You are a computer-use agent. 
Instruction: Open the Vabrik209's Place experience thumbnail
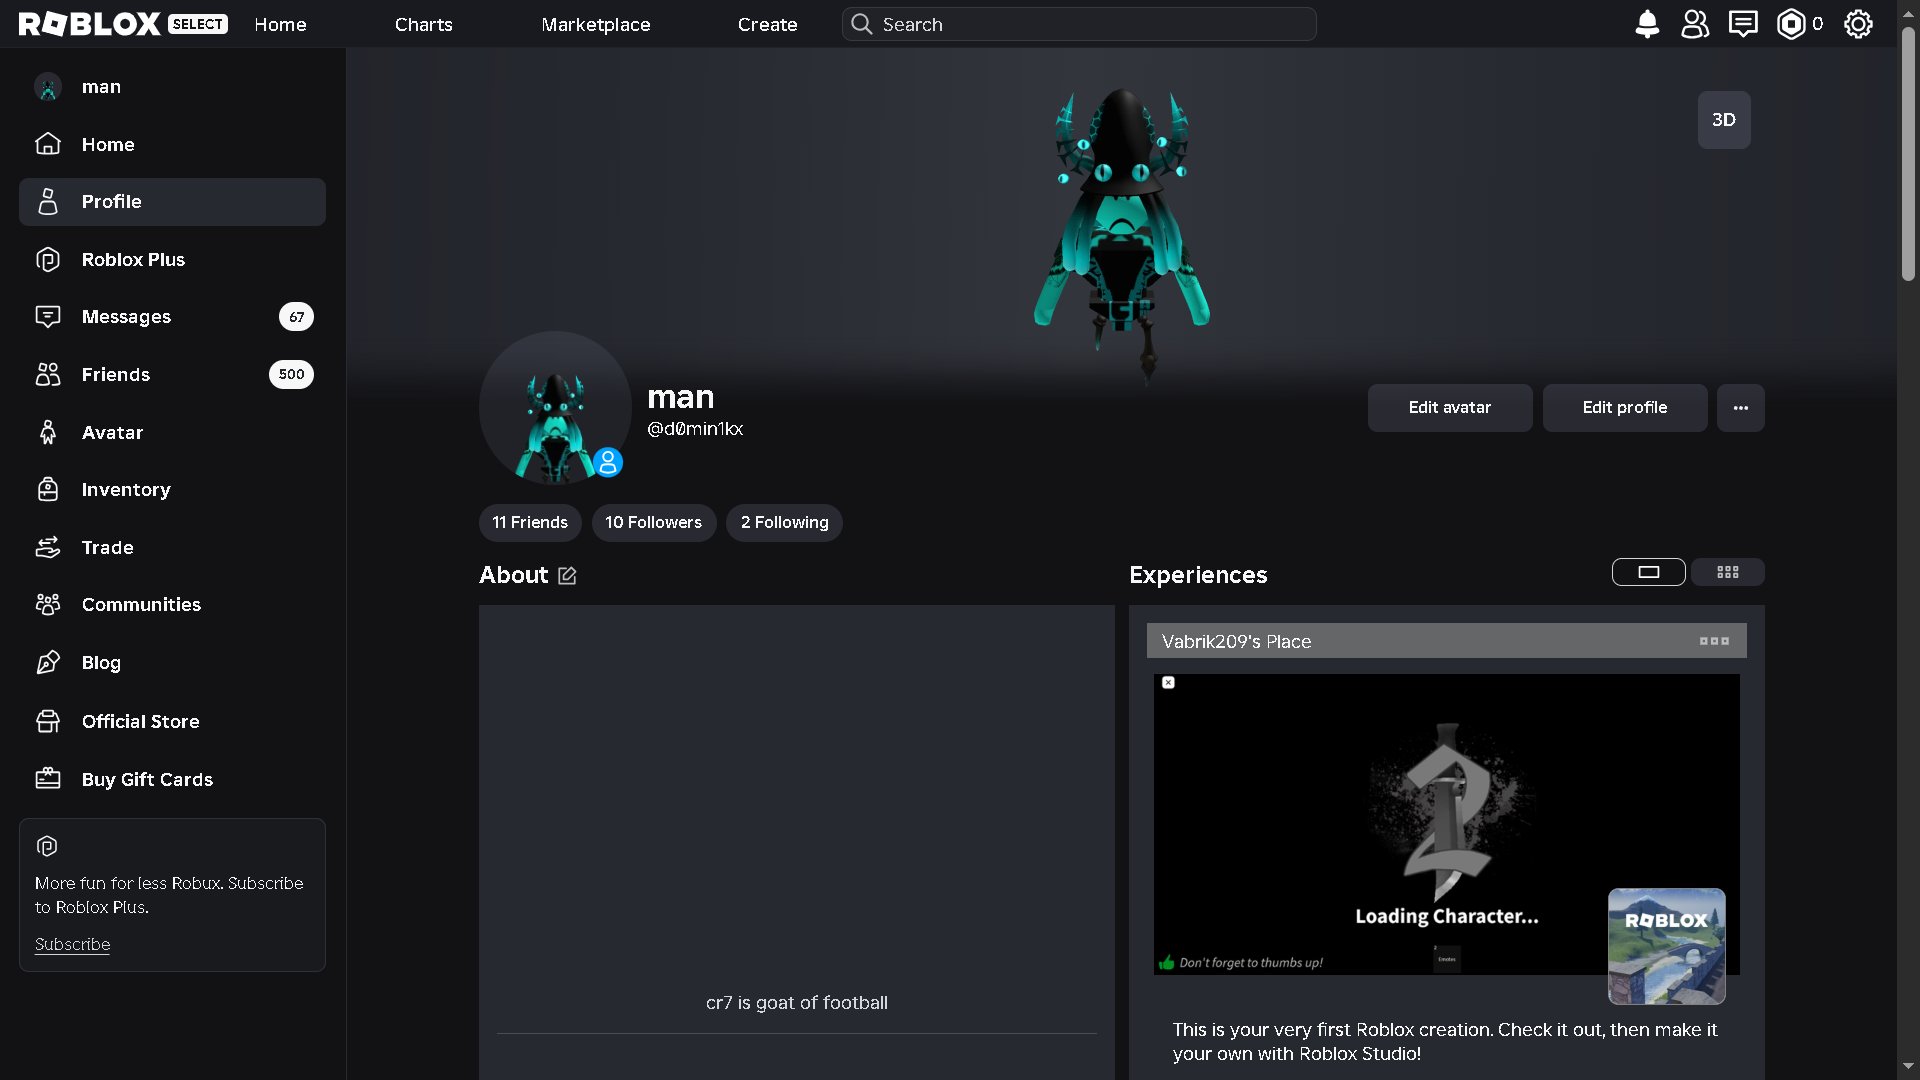tap(1447, 825)
